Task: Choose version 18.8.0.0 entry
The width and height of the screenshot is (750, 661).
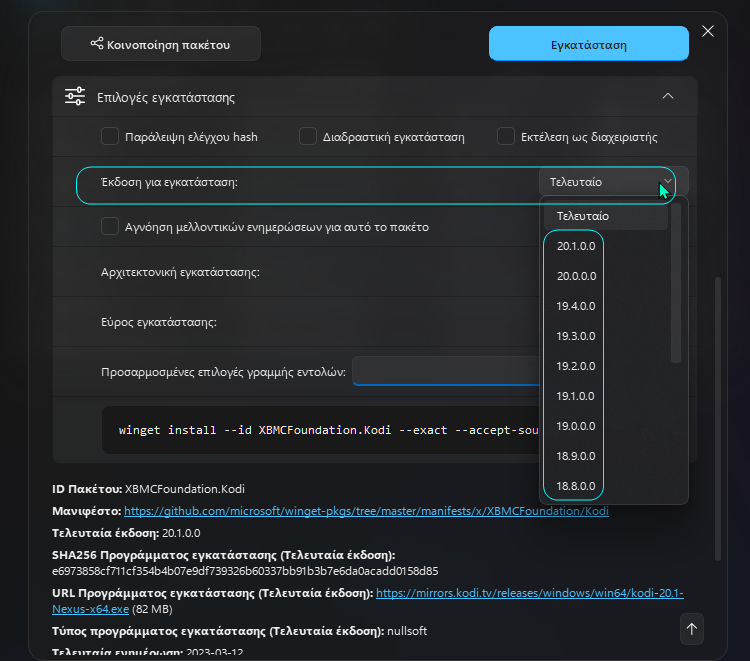Action: pyautogui.click(x=576, y=486)
